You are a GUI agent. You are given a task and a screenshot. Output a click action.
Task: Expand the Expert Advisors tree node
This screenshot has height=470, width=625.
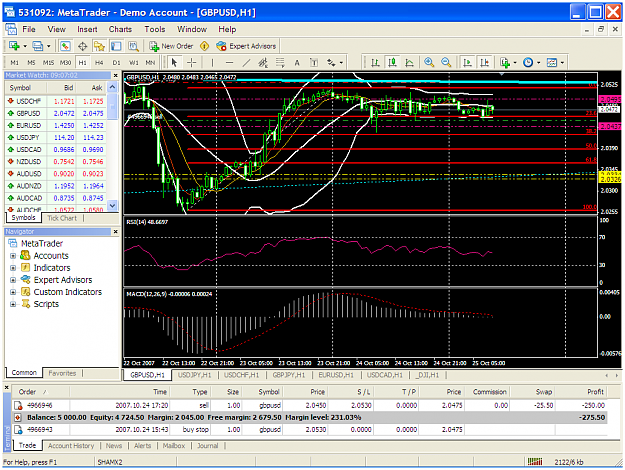point(13,280)
